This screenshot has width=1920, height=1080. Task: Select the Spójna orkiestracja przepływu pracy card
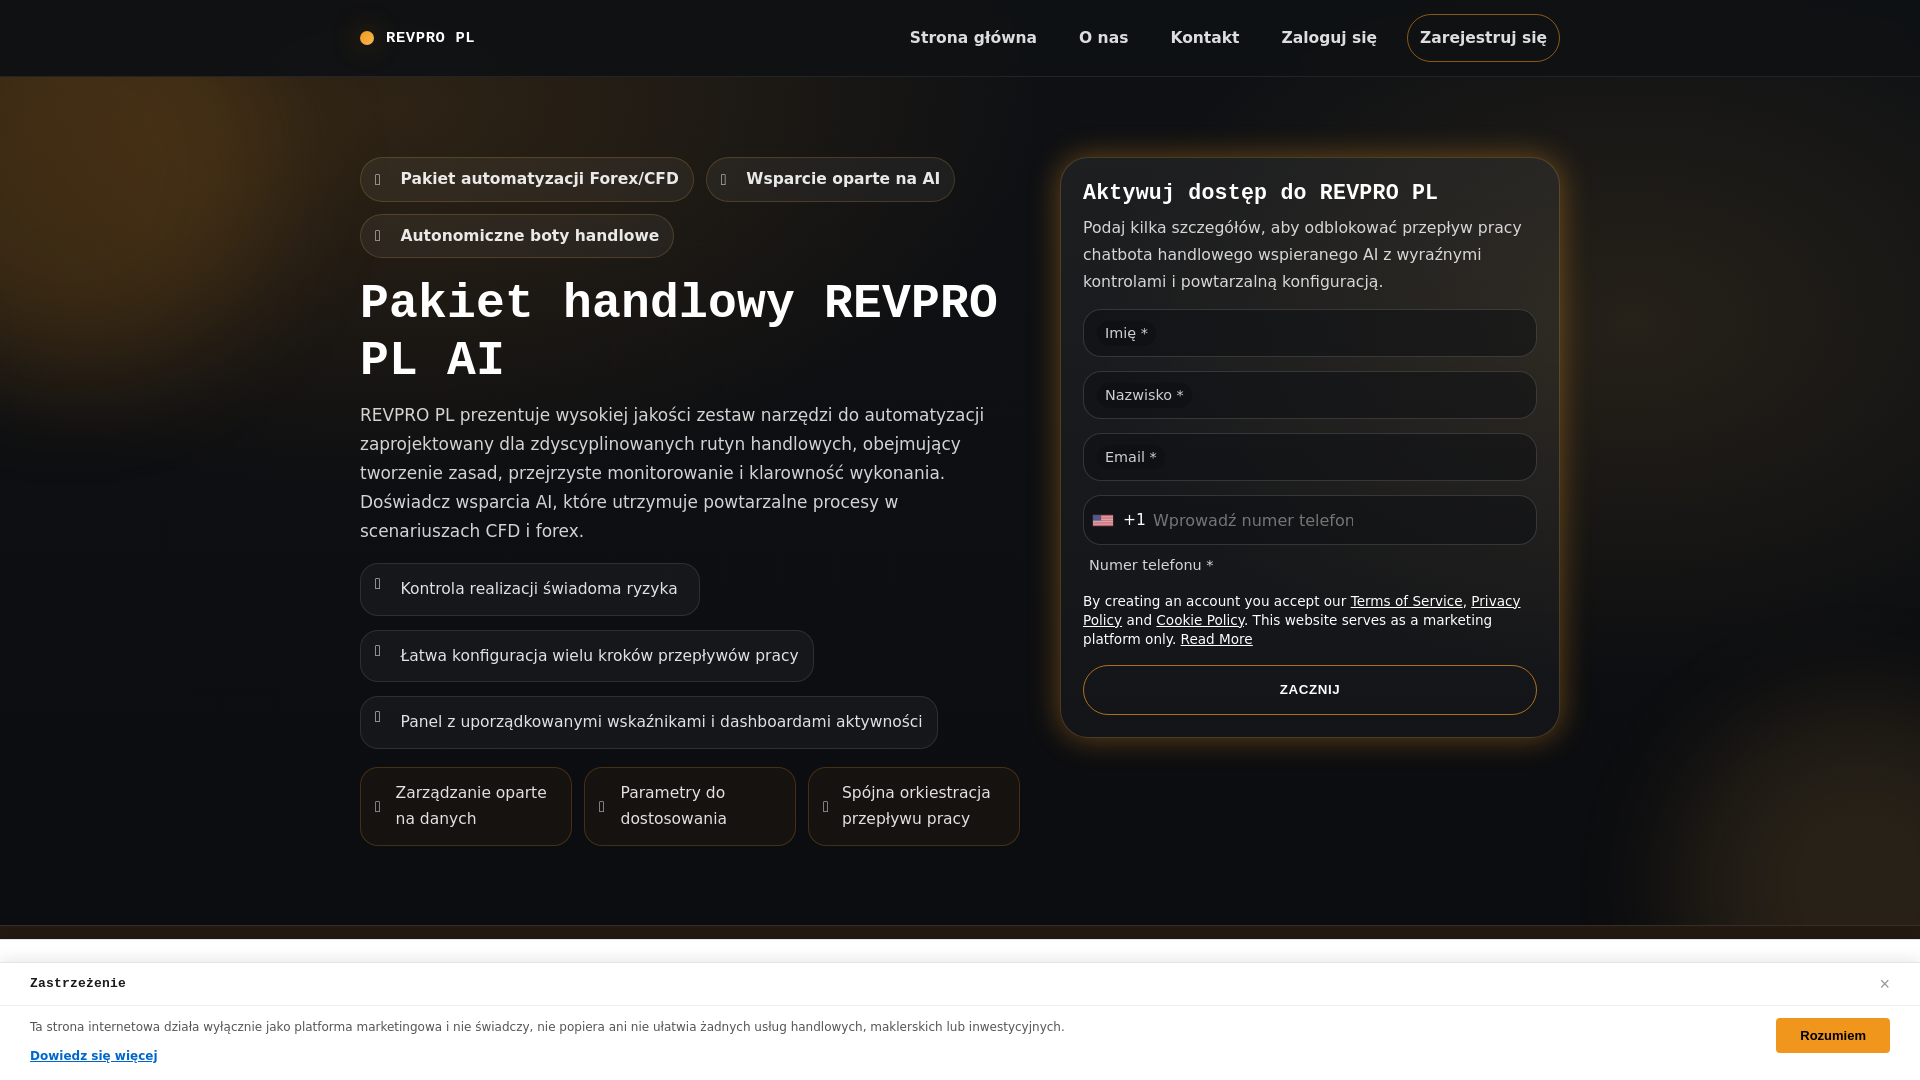(914, 806)
